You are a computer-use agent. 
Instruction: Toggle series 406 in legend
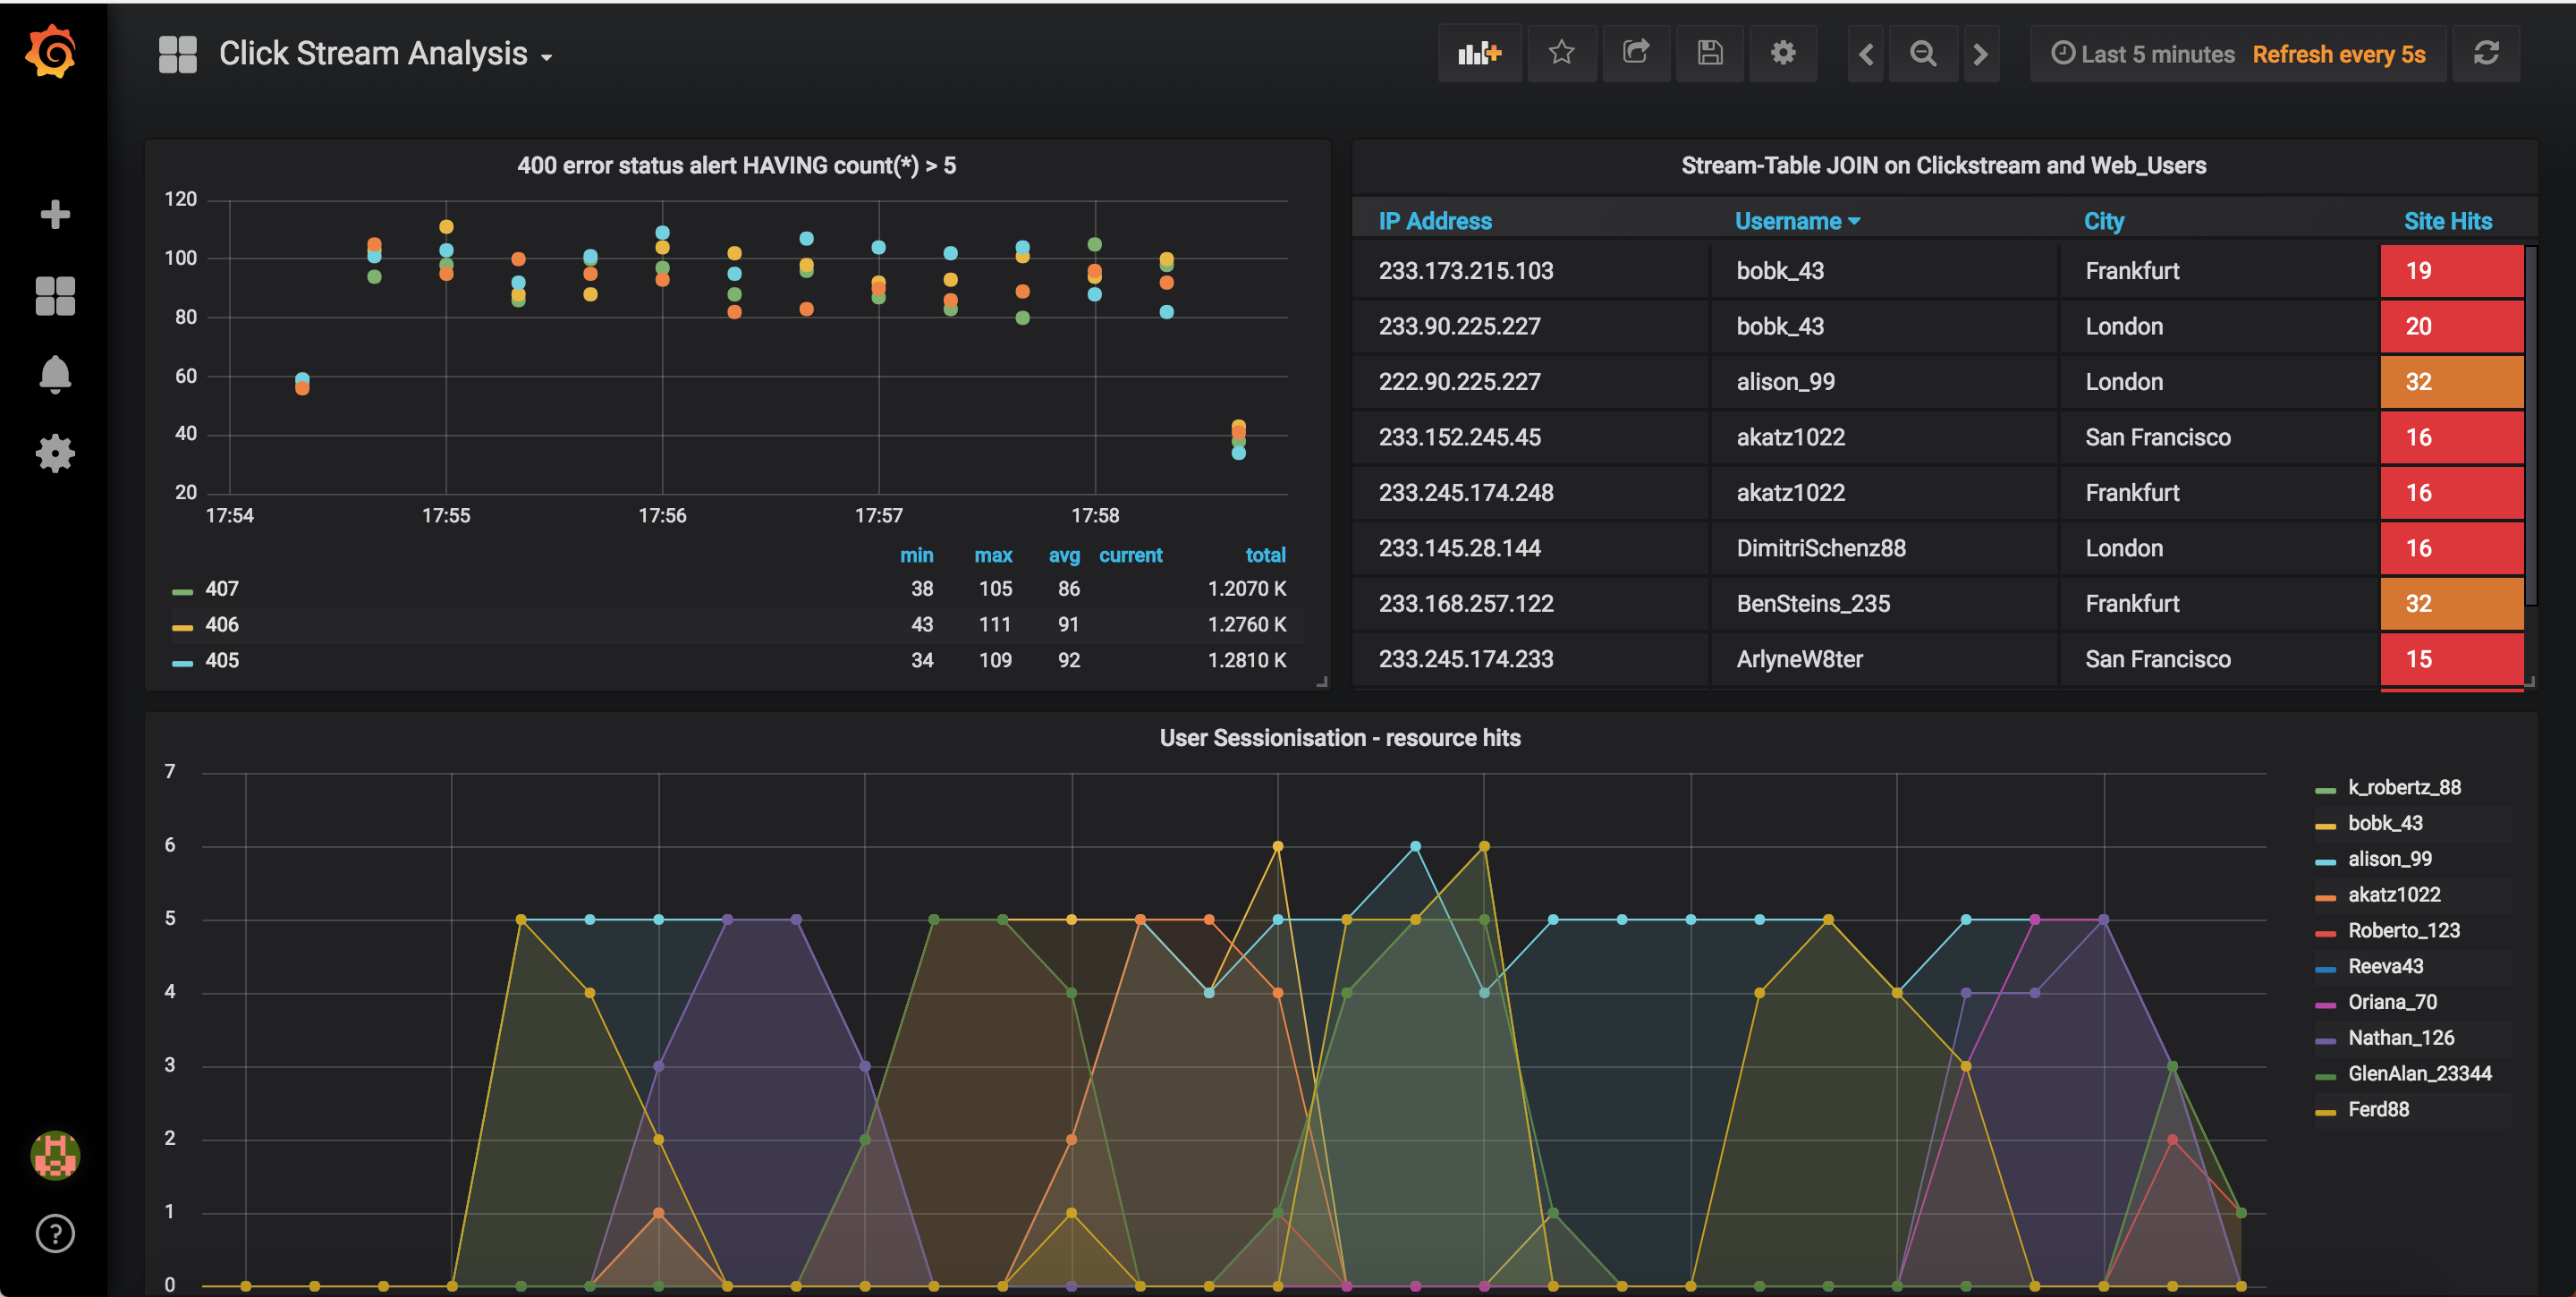pos(222,625)
